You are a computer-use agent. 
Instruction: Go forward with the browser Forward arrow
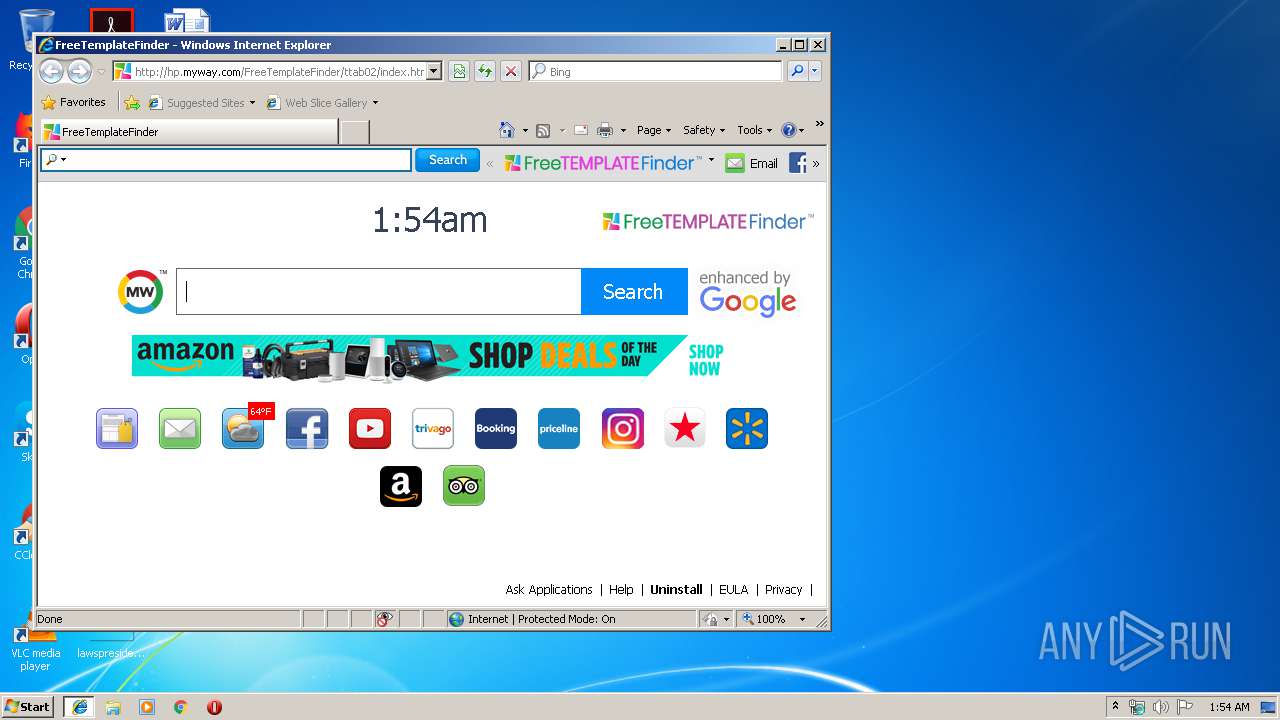click(79, 71)
